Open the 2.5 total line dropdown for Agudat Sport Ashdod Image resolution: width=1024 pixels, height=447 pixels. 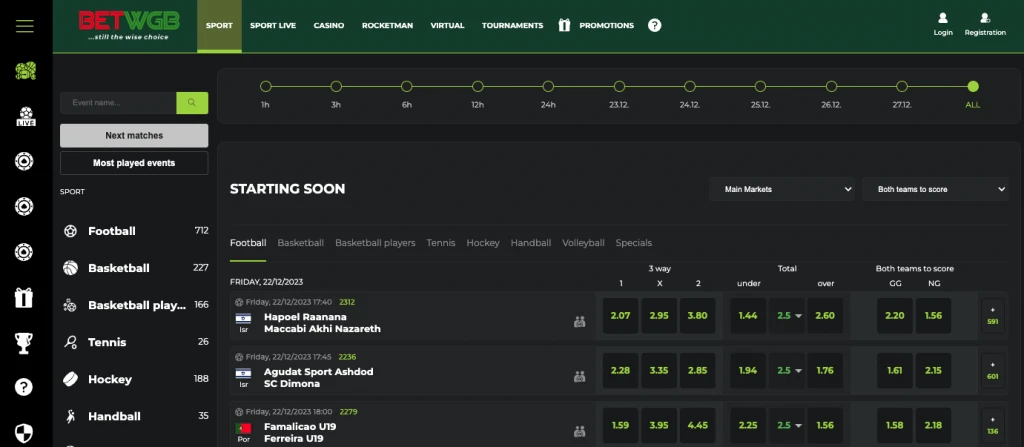tap(789, 371)
